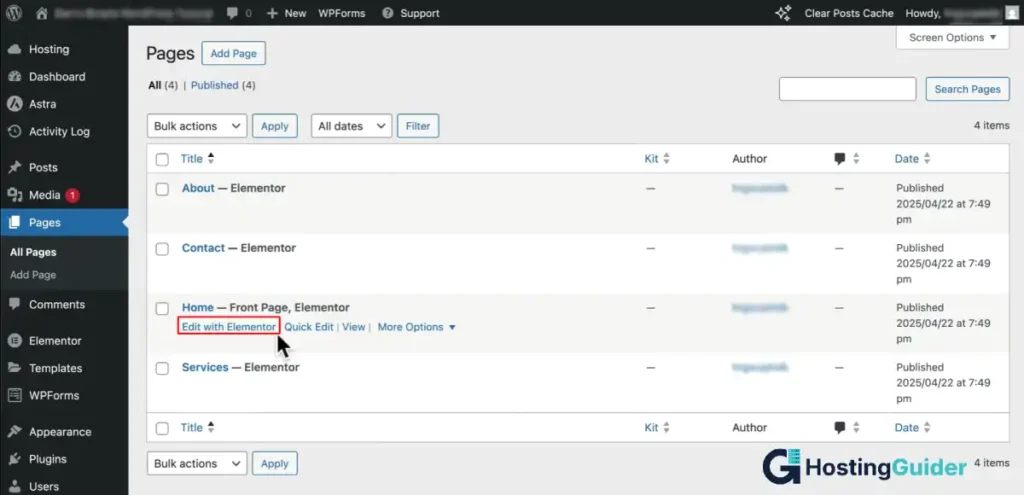Open the Contact page title link
Image resolution: width=1024 pixels, height=495 pixels.
(203, 248)
